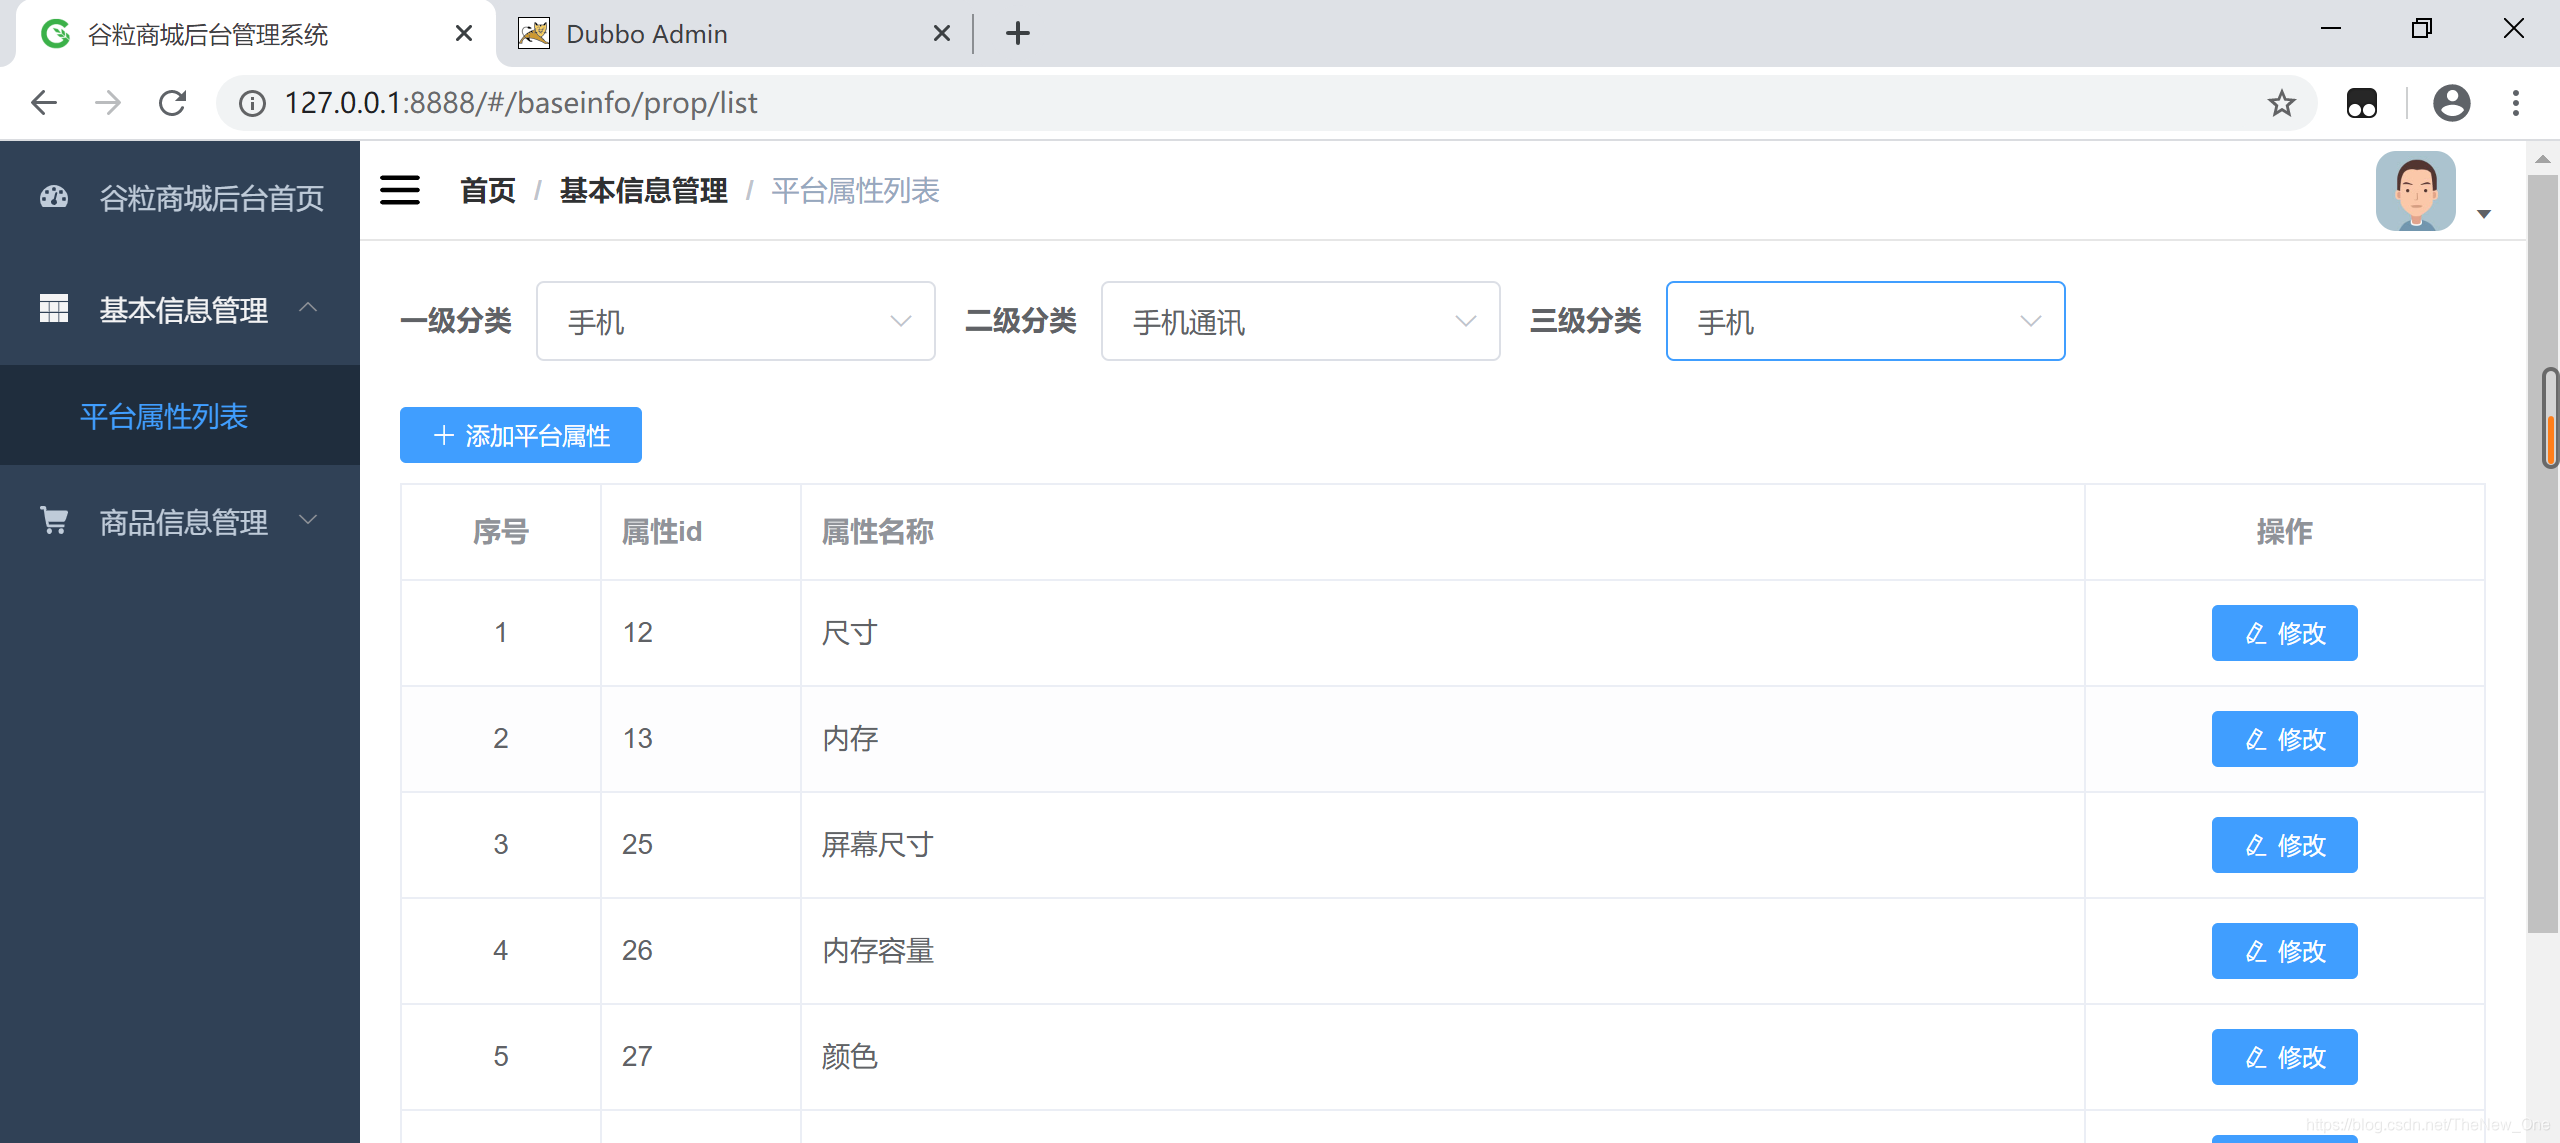Image resolution: width=2560 pixels, height=1143 pixels.
Task: Click 修改 on the 颜色 attribute row
Action: pos(2285,1056)
